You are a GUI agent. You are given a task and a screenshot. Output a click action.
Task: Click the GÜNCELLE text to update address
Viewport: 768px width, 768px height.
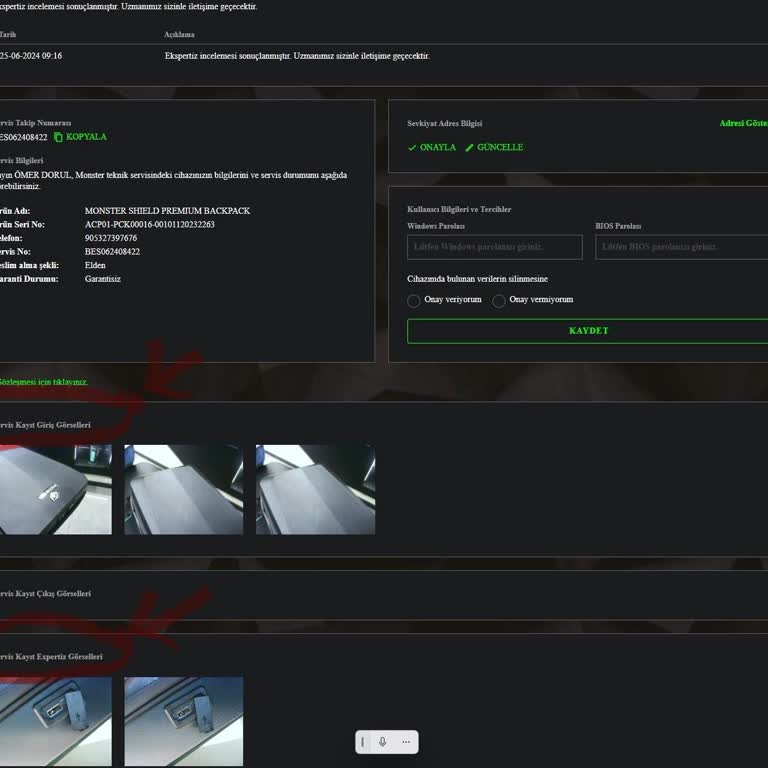pos(500,148)
